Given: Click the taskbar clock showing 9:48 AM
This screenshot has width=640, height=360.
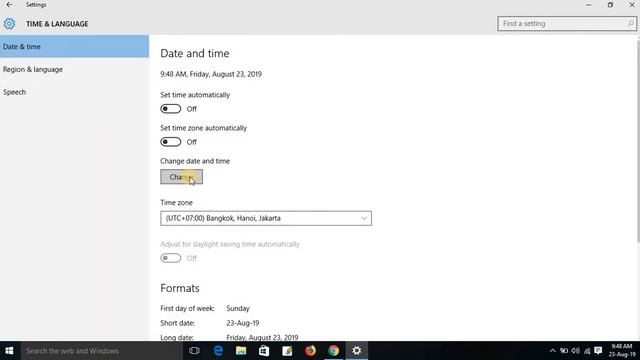Looking at the screenshot, I should (x=622, y=351).
